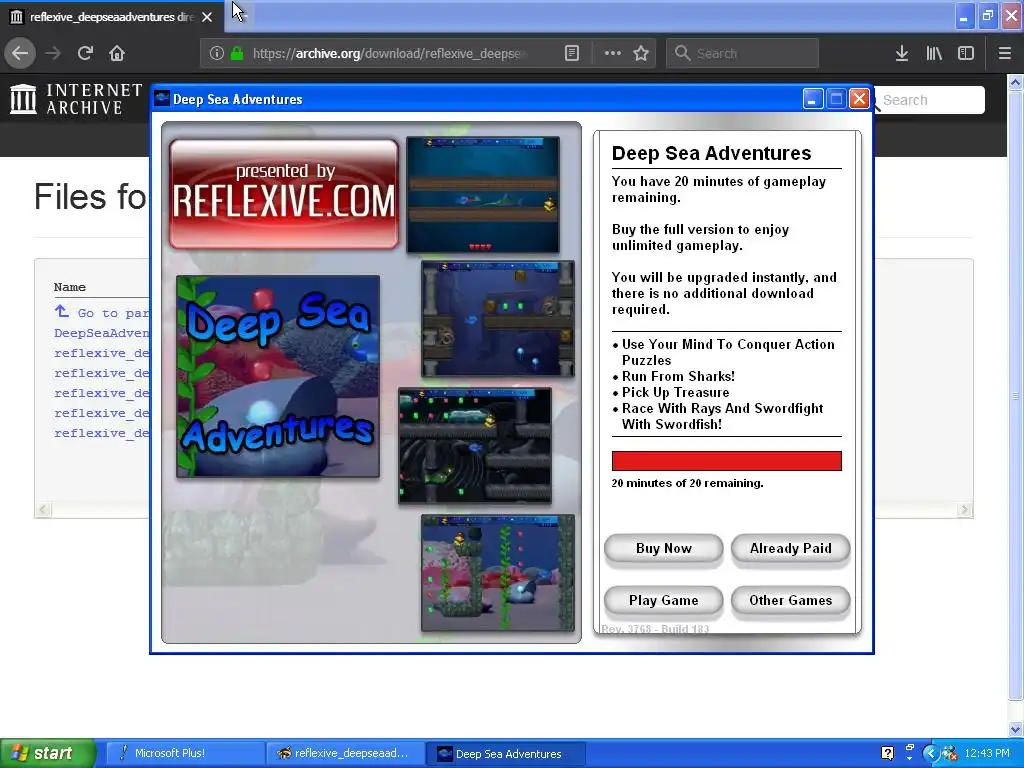The image size is (1024, 768).
Task: Click the green secure padlock icon
Action: pos(238,54)
